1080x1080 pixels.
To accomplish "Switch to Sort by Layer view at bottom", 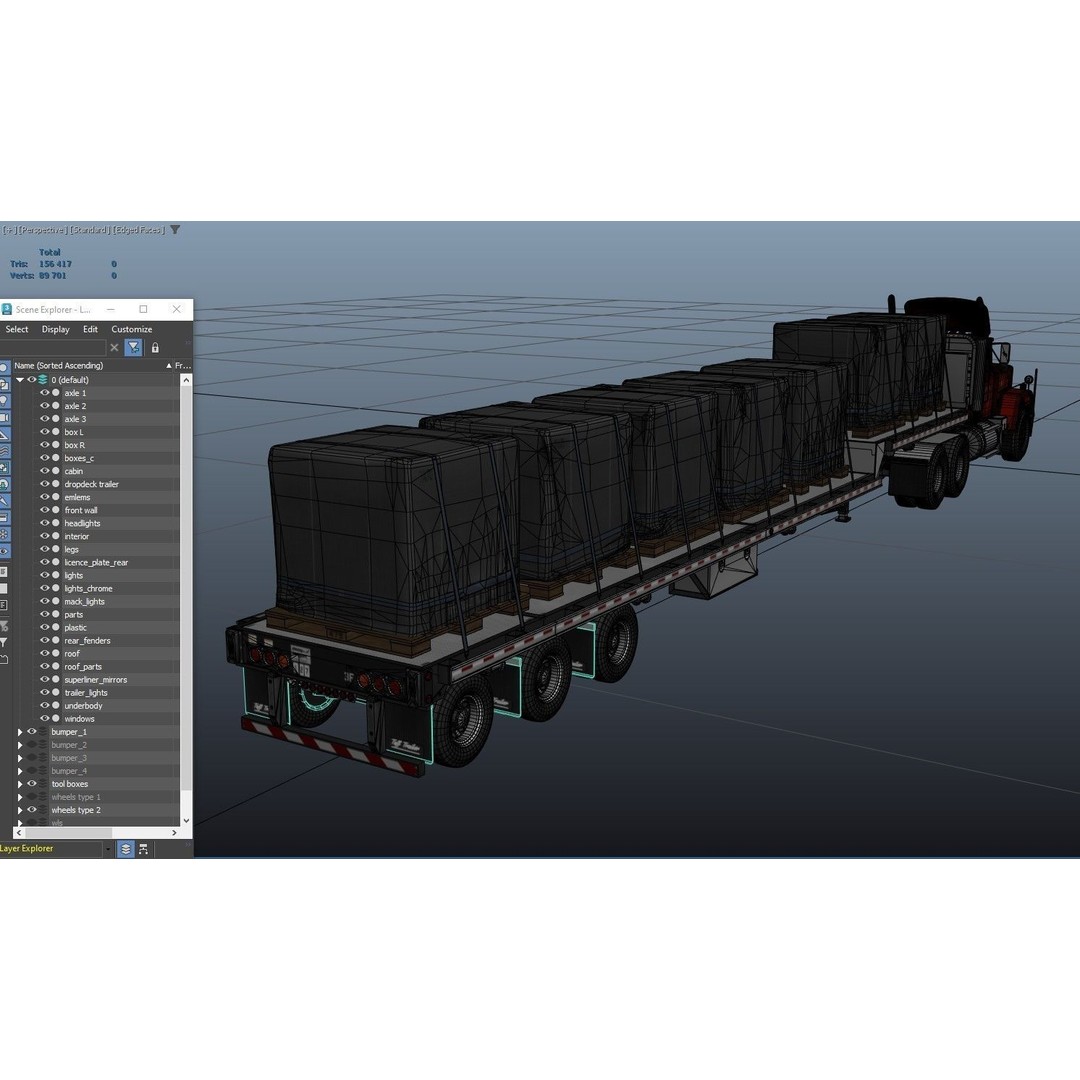I will pos(125,848).
